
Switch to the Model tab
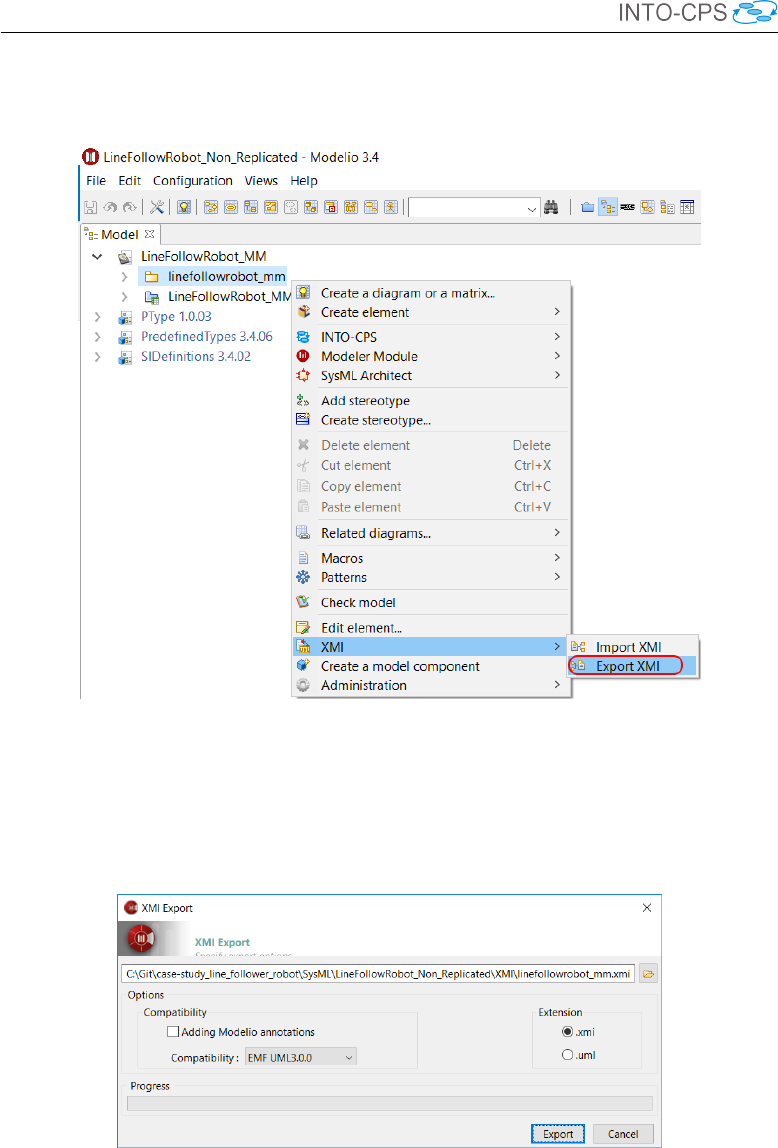pyautogui.click(x=119, y=234)
